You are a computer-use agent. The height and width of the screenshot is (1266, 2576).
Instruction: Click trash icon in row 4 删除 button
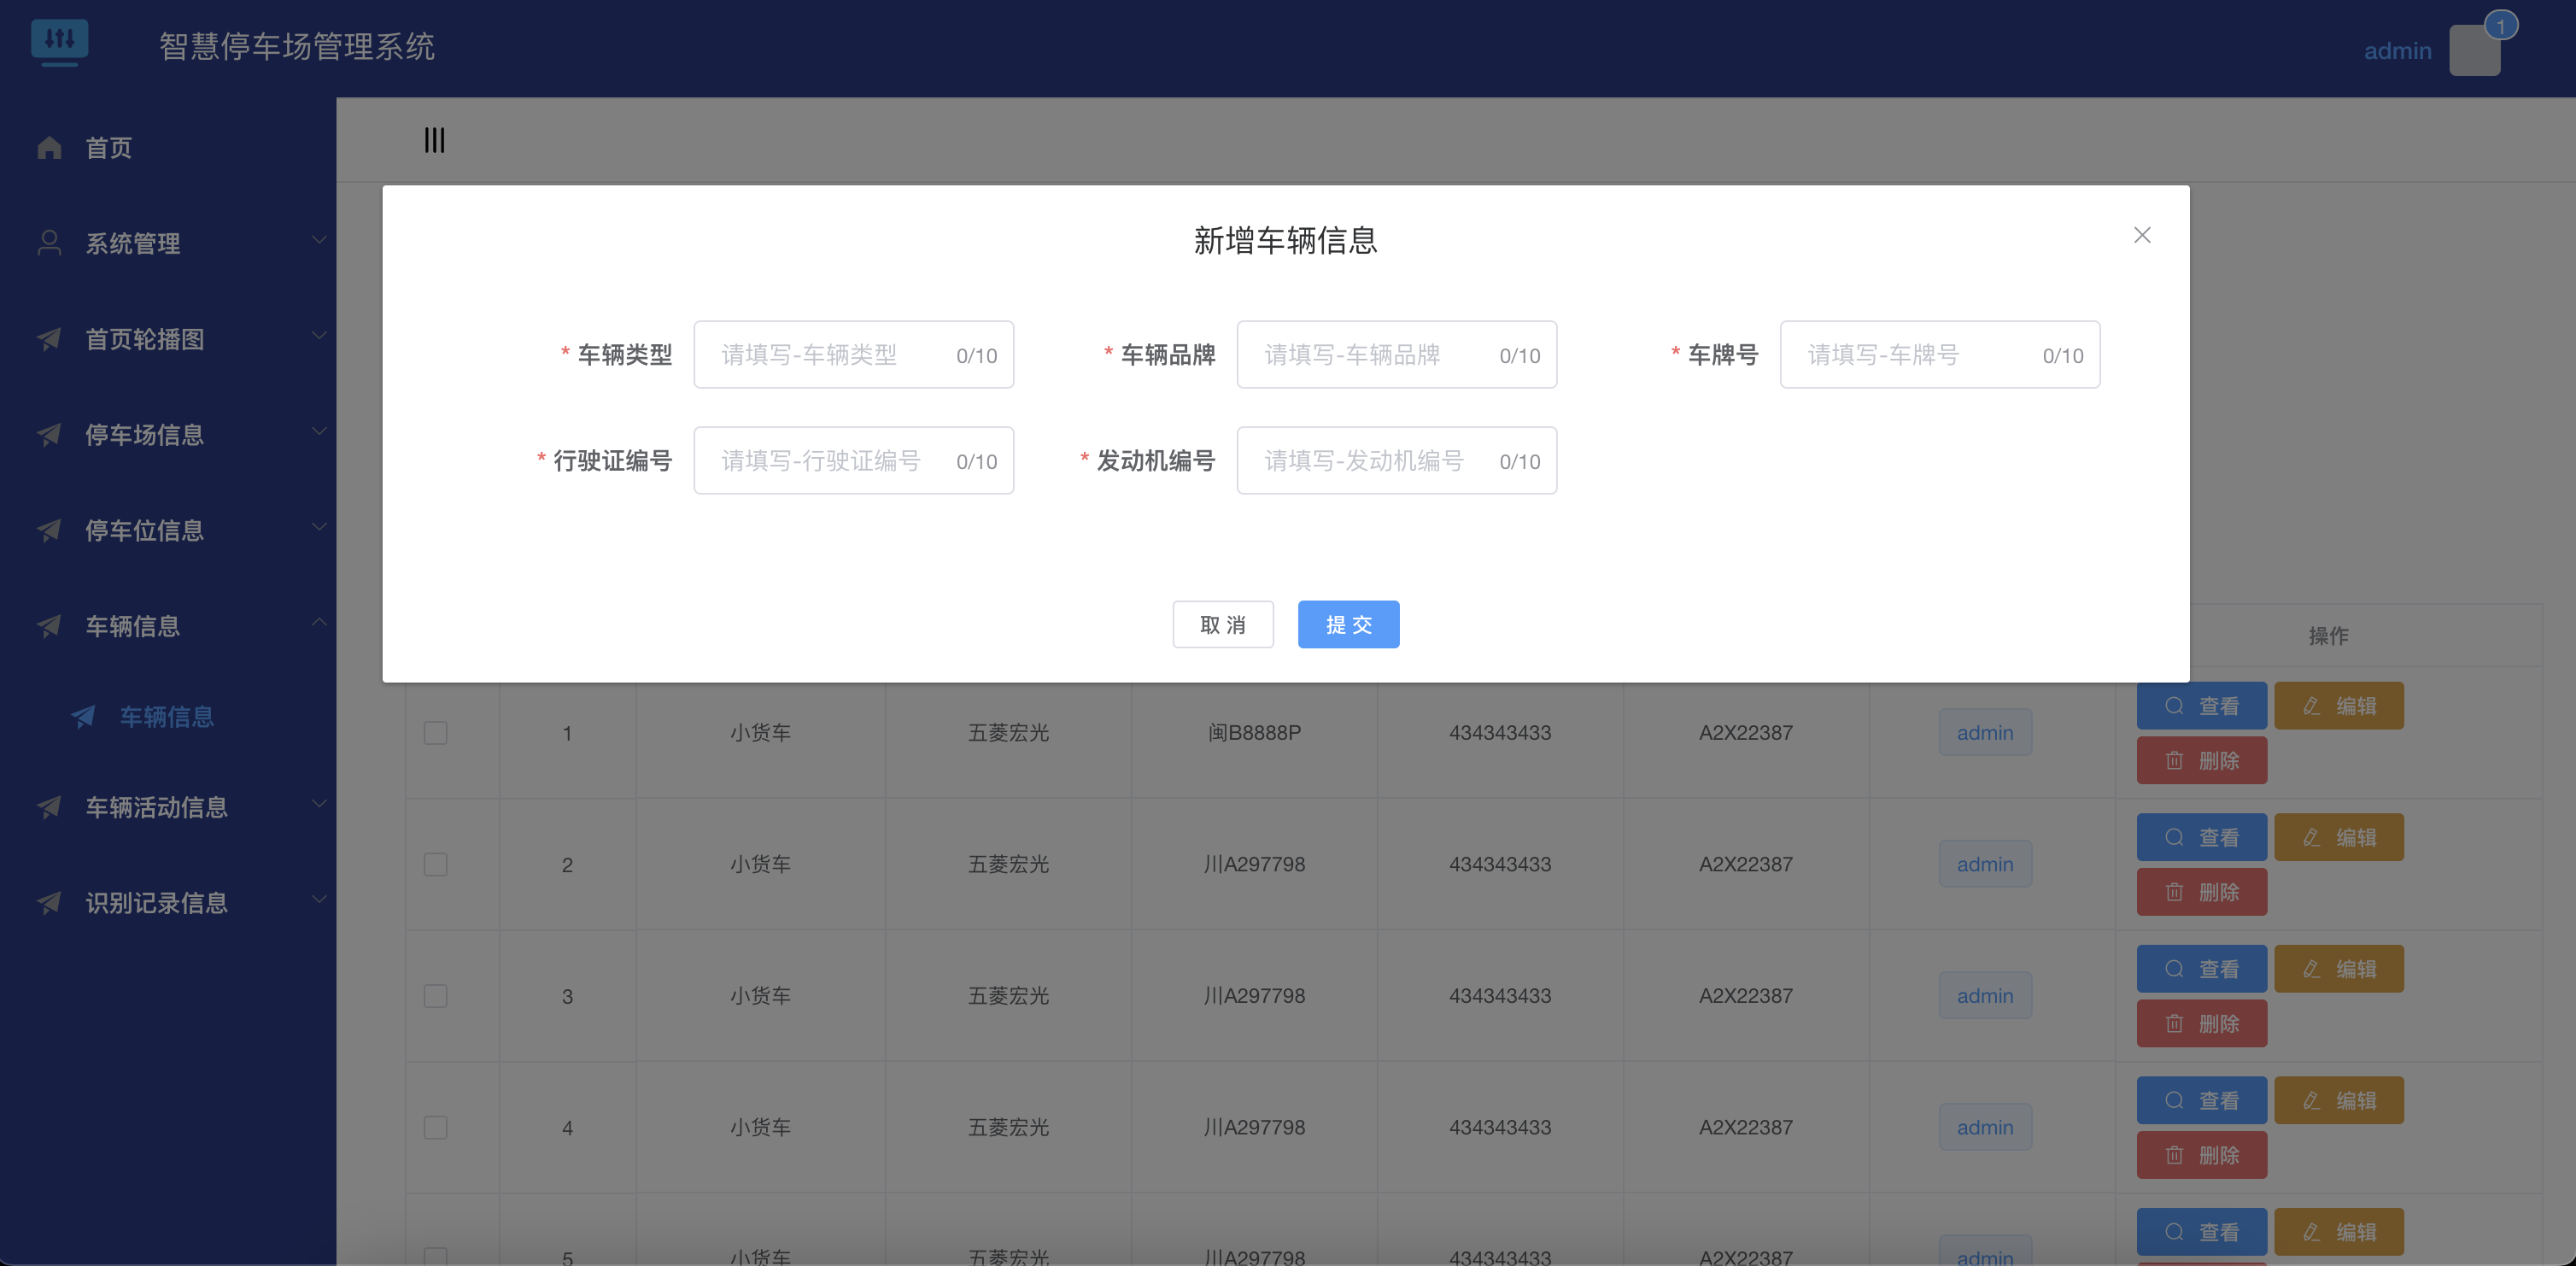pyautogui.click(x=2174, y=1155)
